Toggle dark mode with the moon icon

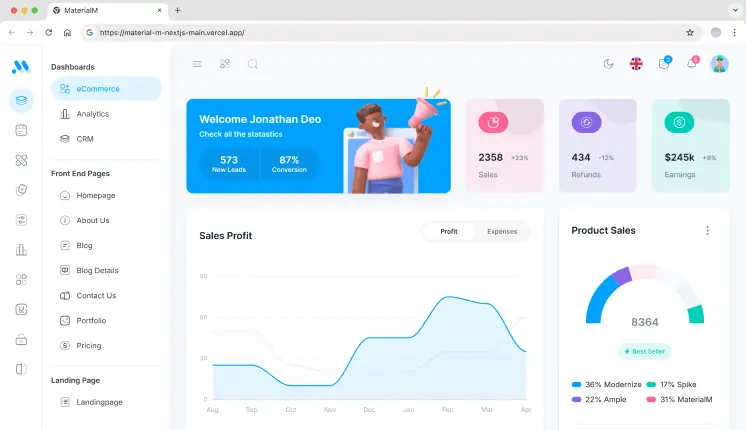tap(608, 64)
